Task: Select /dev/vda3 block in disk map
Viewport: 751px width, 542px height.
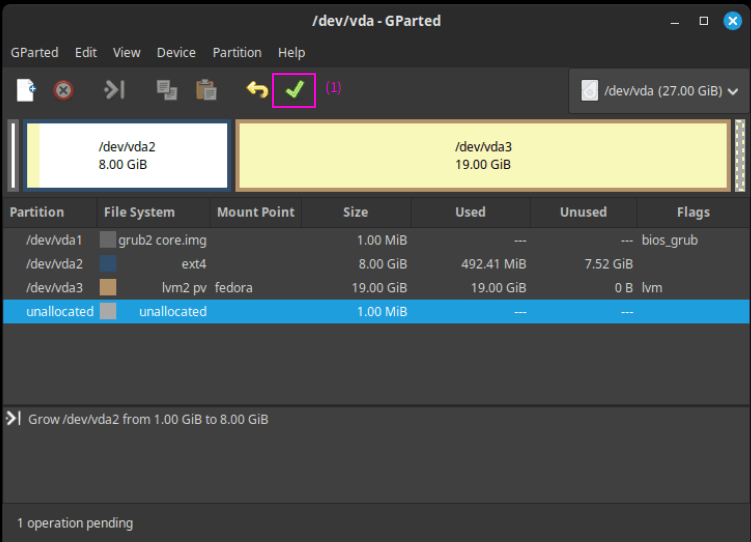Action: click(483, 156)
